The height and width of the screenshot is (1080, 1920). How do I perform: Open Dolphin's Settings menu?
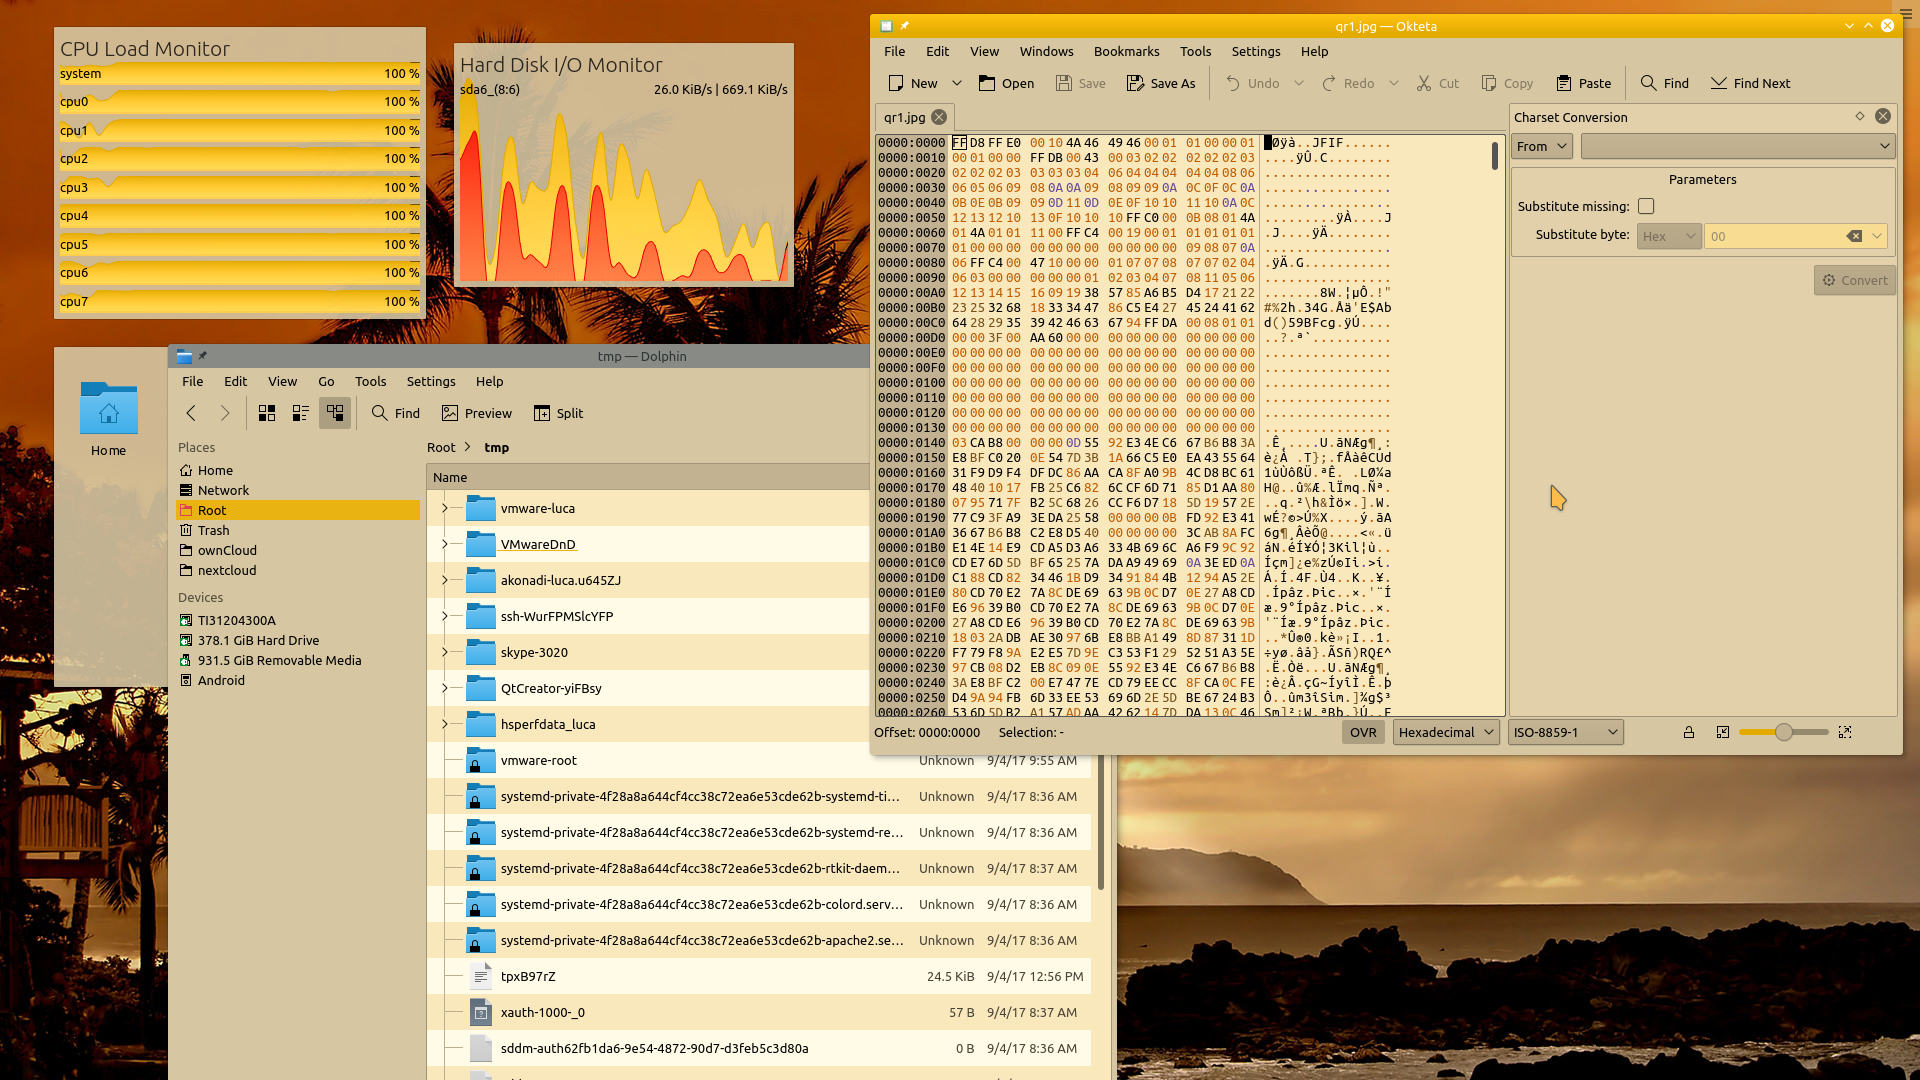tap(431, 381)
